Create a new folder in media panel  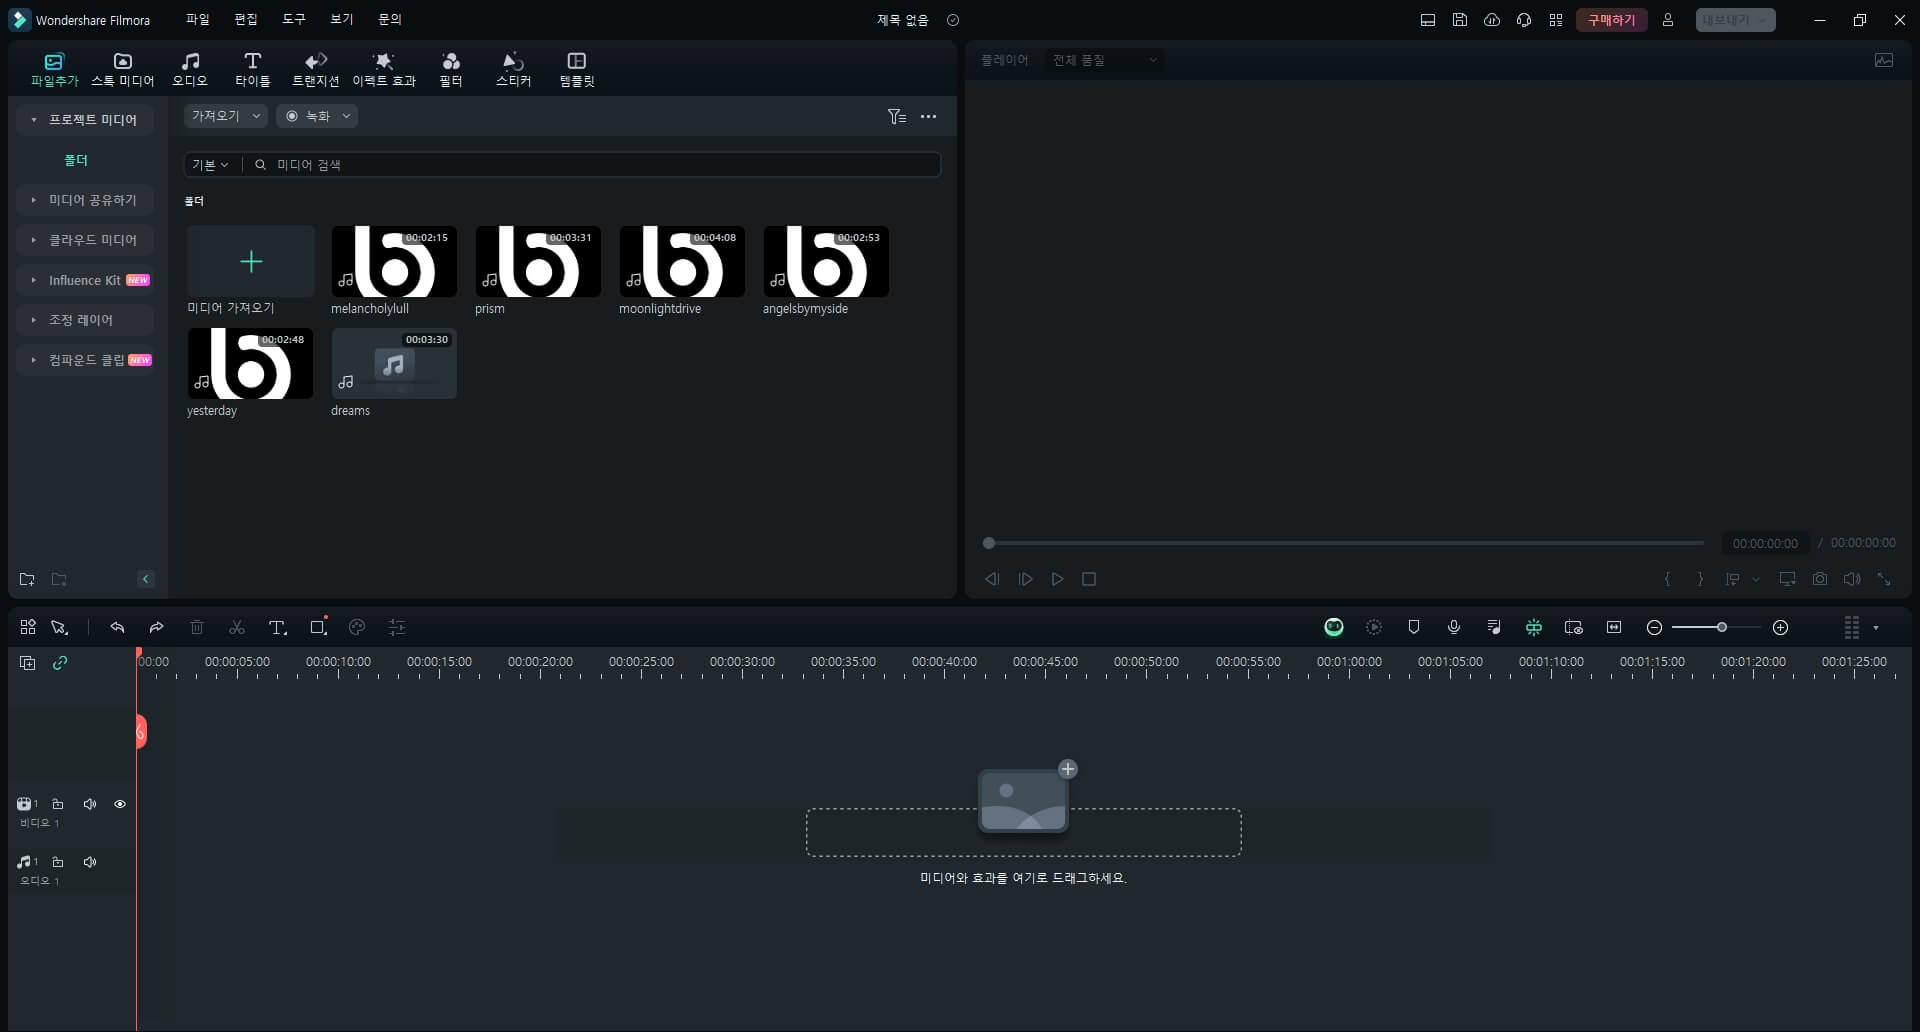pos(27,579)
